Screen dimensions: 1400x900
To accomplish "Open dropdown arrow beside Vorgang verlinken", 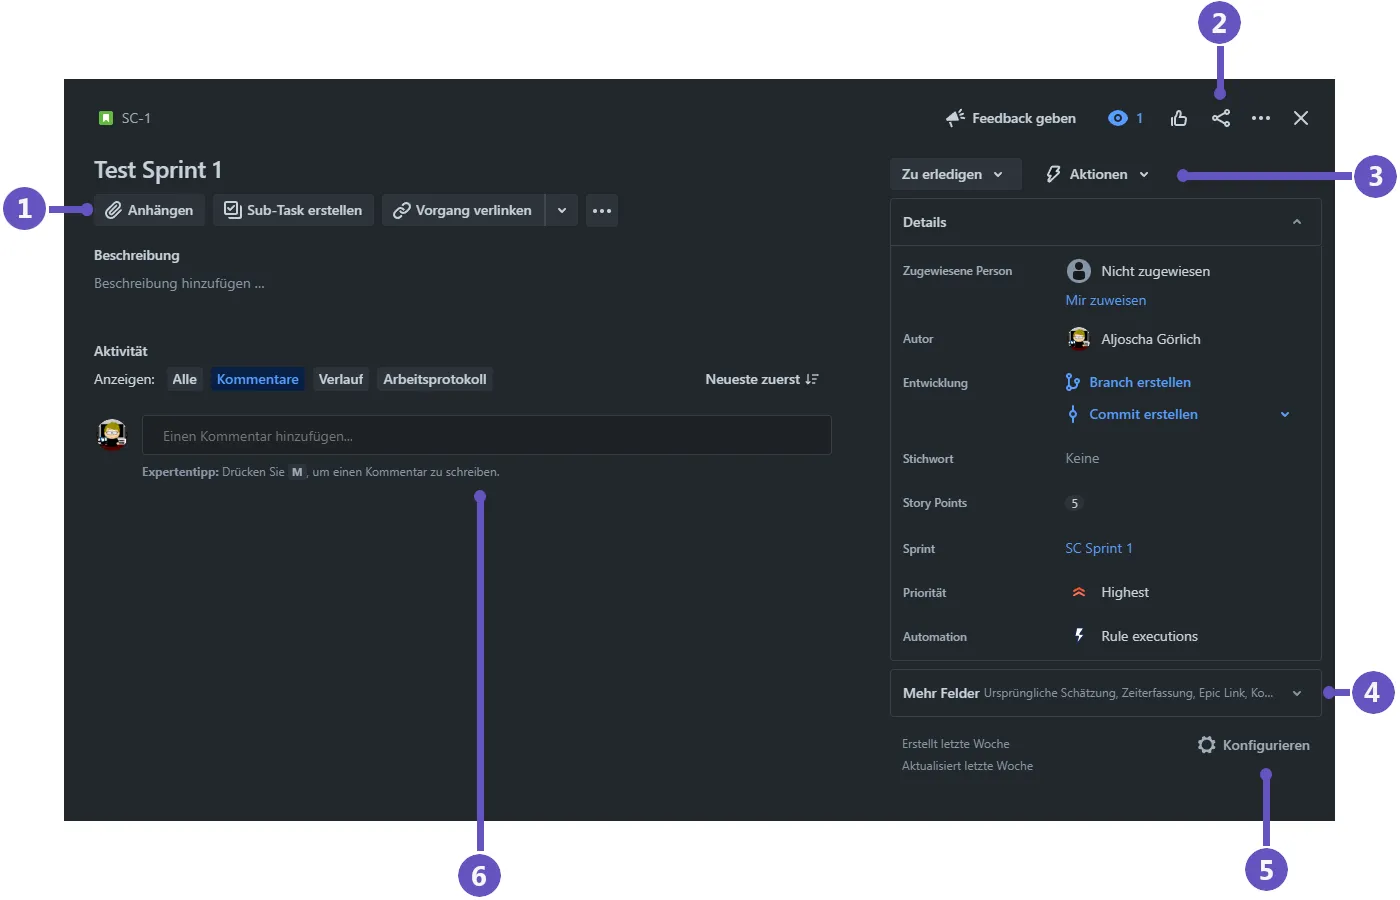I will click(x=562, y=210).
